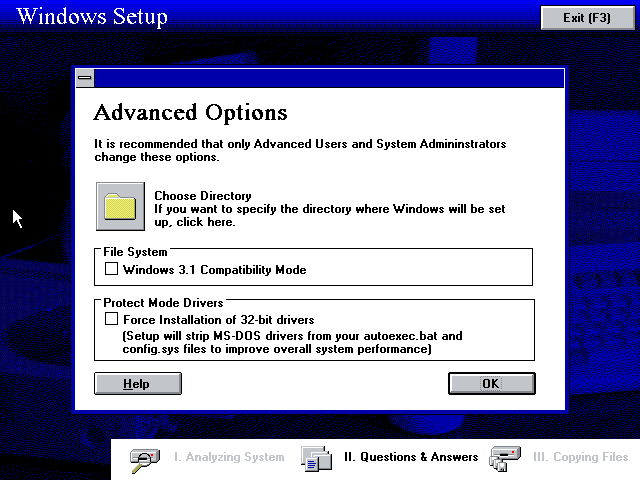Enable Windows 3.1 Compatibility Mode checkbox
The image size is (640, 480).
point(111,269)
